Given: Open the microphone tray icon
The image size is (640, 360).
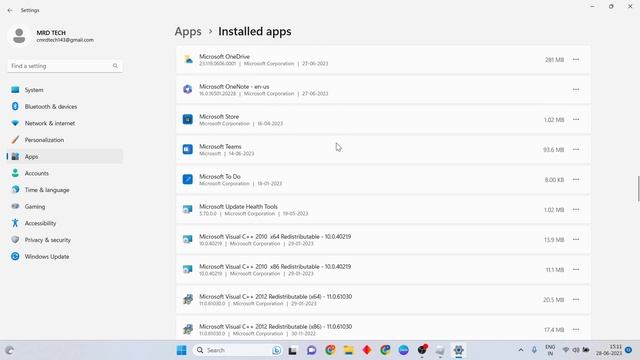Looking at the screenshot, I should click(x=534, y=350).
